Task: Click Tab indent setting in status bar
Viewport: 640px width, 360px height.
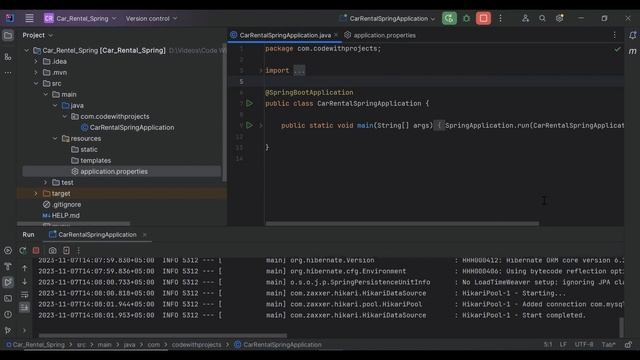Action: tap(608, 345)
